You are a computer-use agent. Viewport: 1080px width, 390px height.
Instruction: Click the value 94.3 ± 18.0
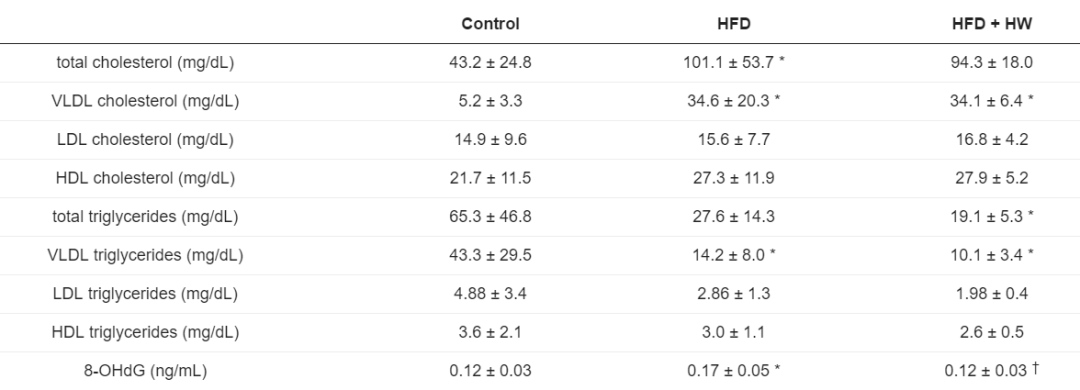[992, 63]
